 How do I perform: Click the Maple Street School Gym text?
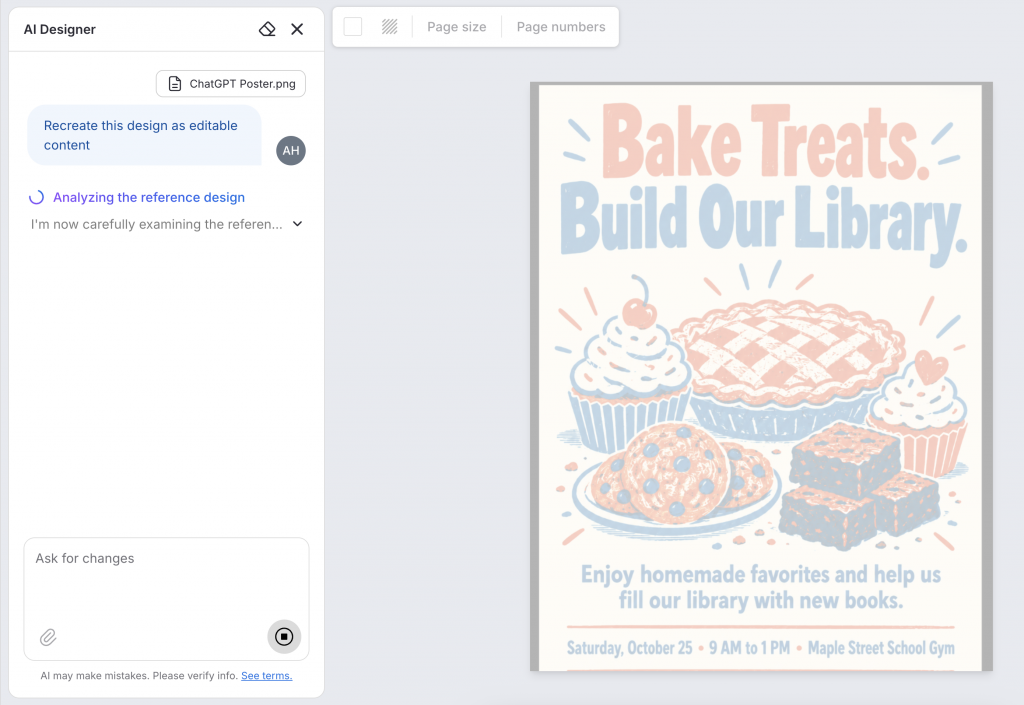[x=881, y=648]
